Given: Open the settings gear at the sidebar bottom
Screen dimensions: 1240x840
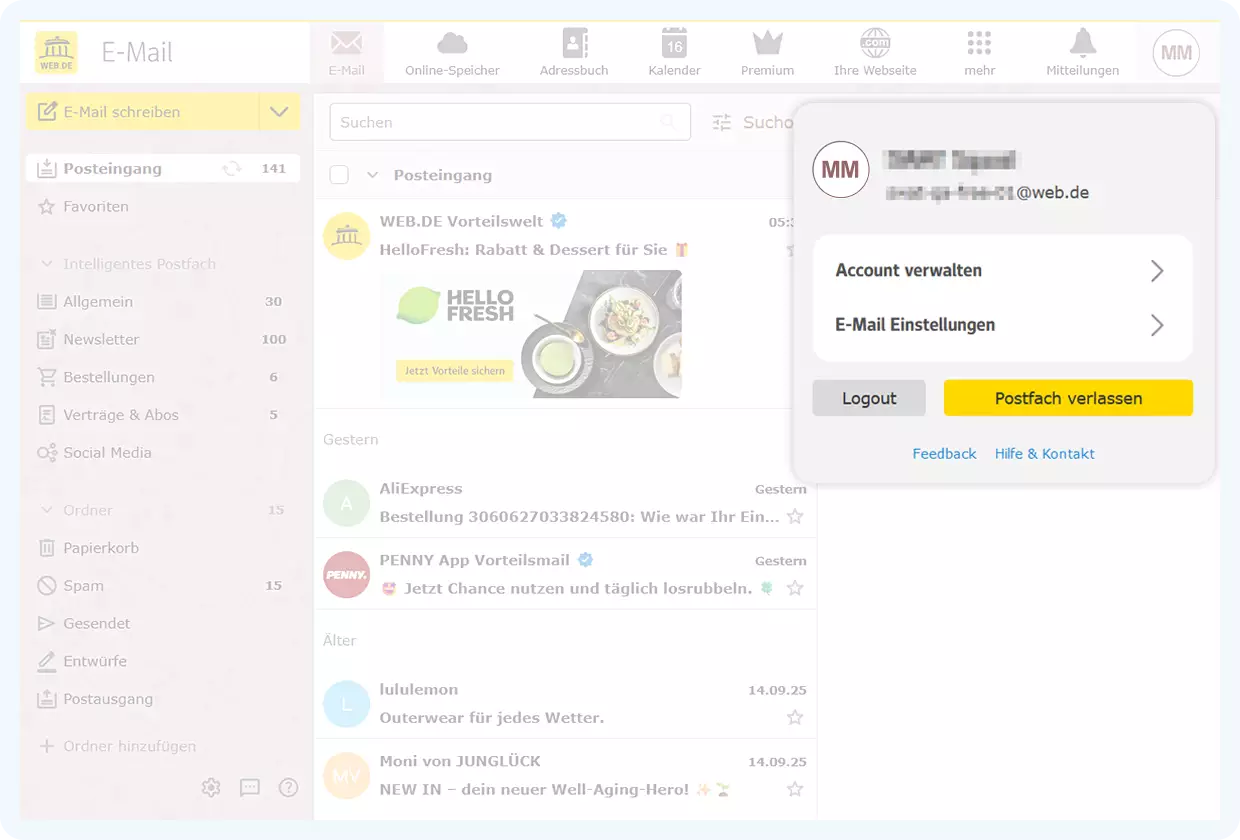Looking at the screenshot, I should [211, 787].
